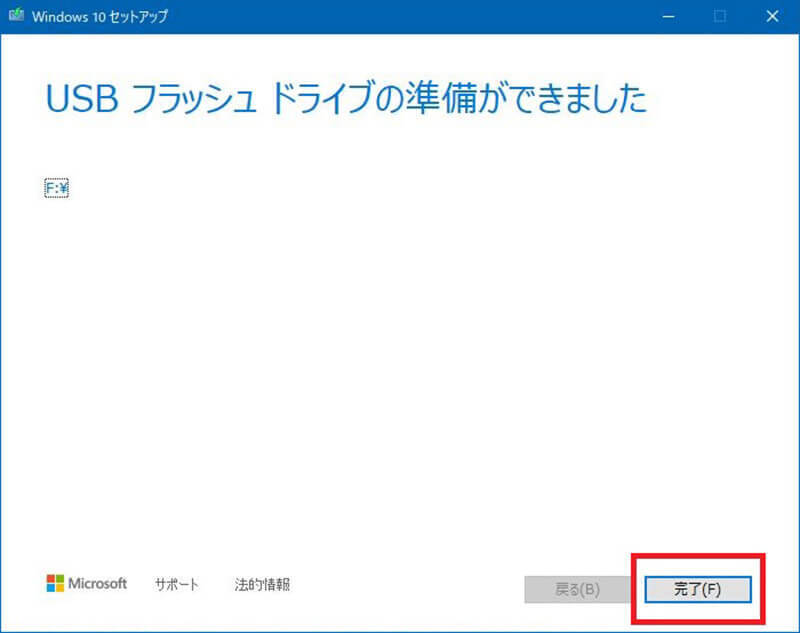Click the 完了(F) finish button
The image size is (800, 633).
tap(697, 589)
